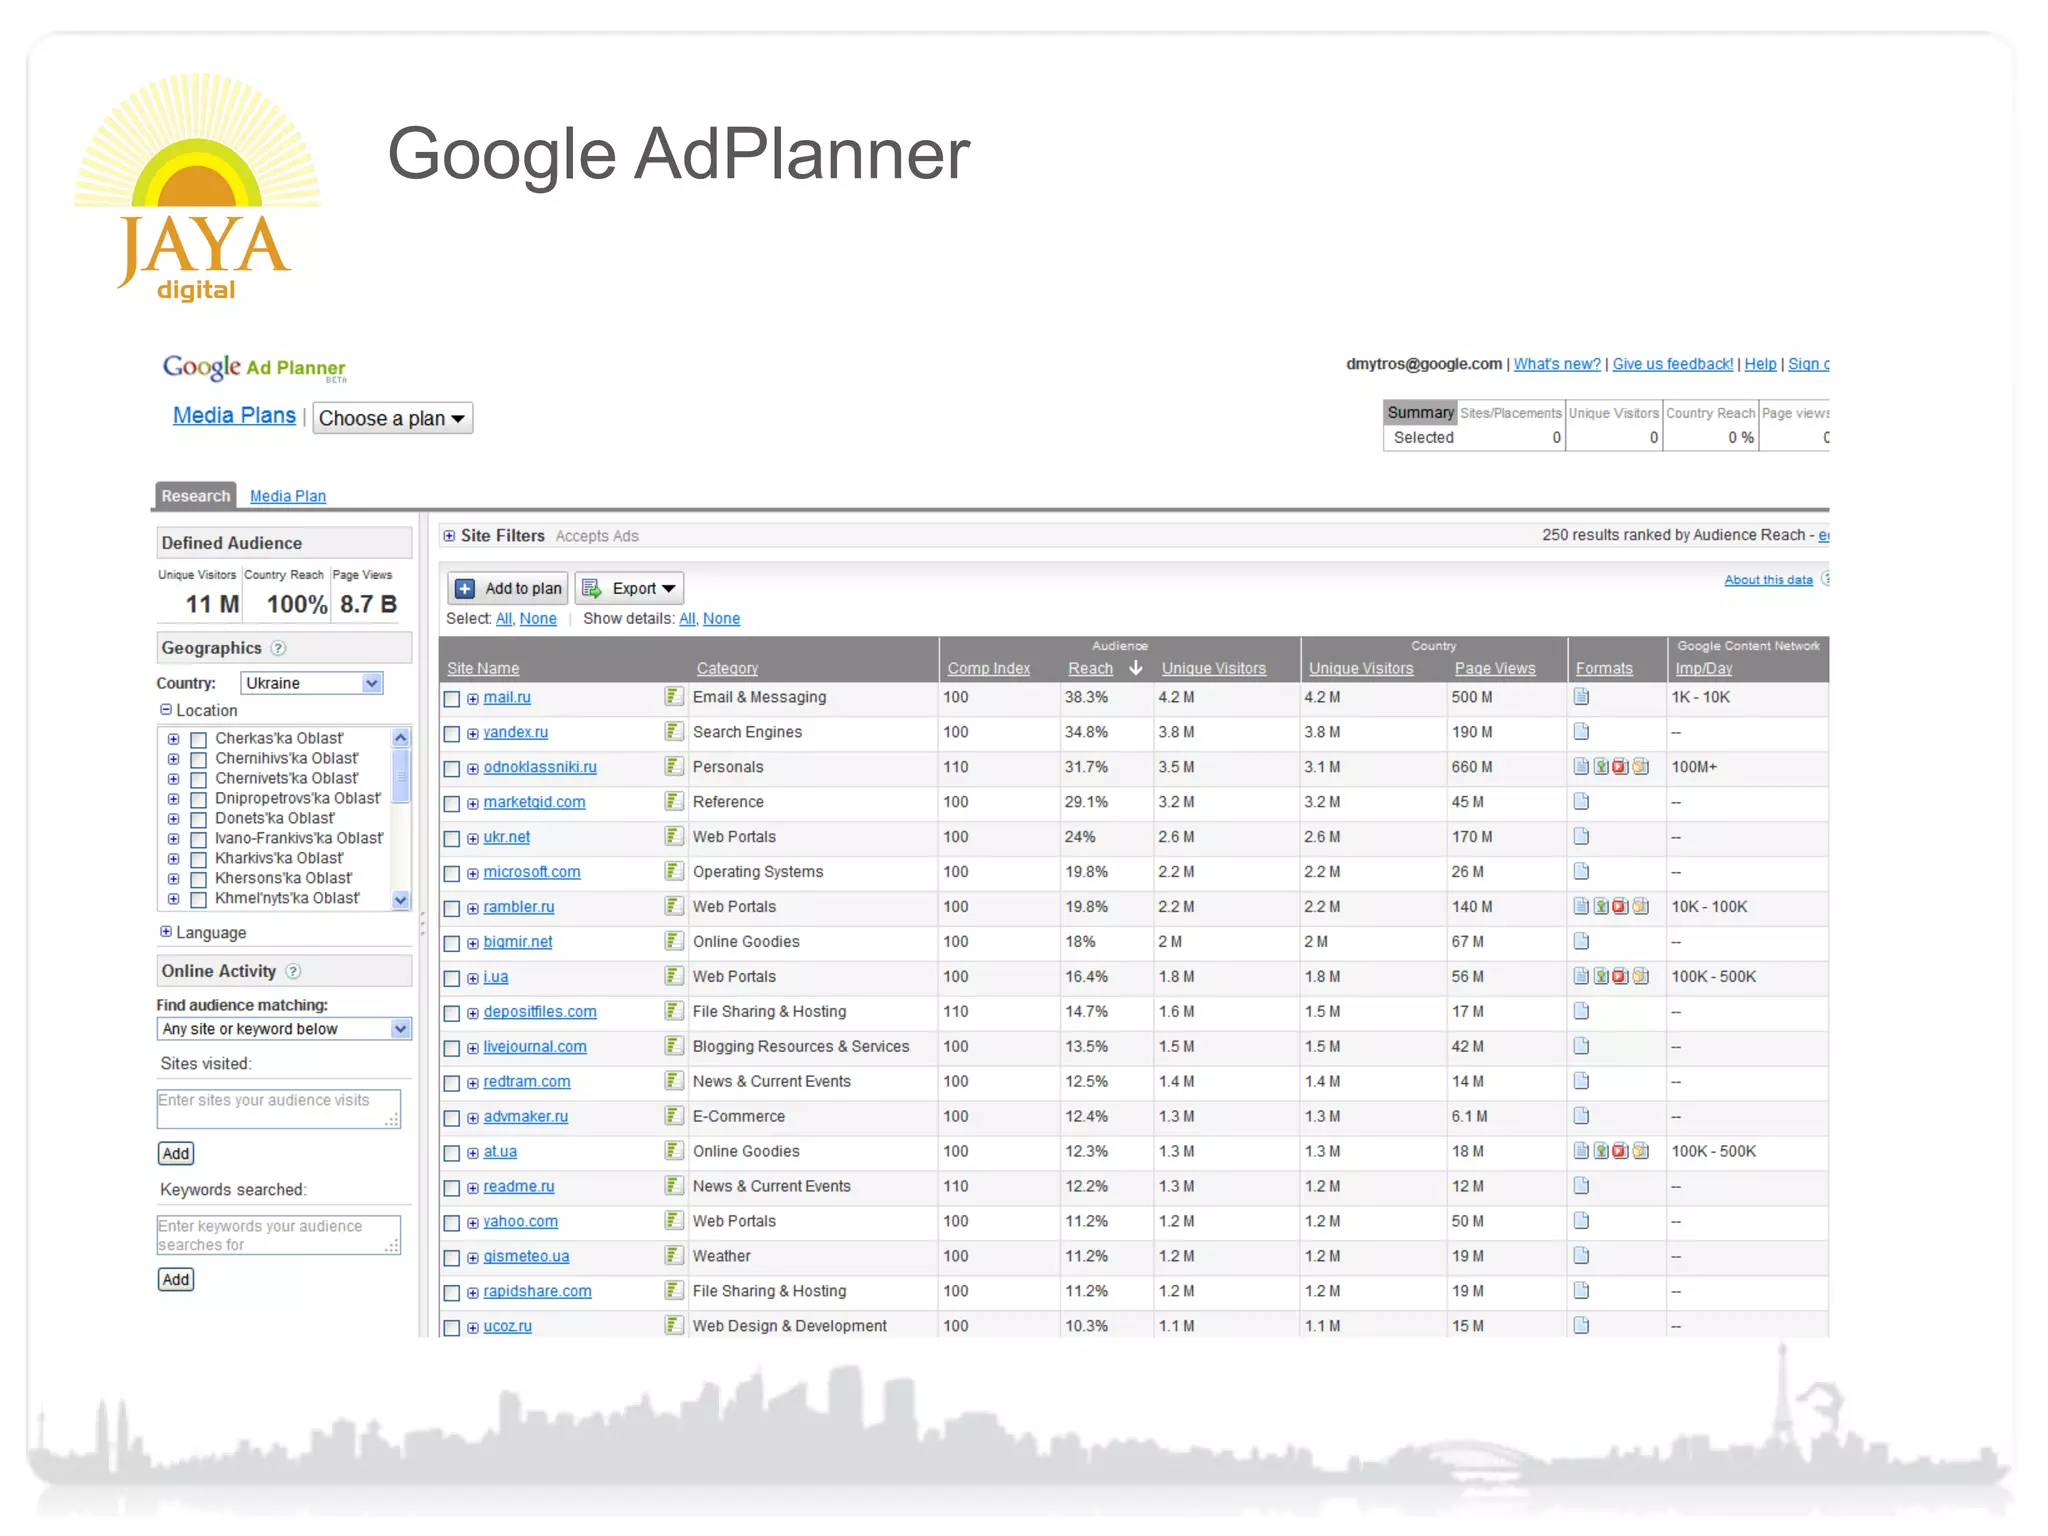Expand the Site Filters section
The width and height of the screenshot is (2048, 1536).
pyautogui.click(x=449, y=536)
